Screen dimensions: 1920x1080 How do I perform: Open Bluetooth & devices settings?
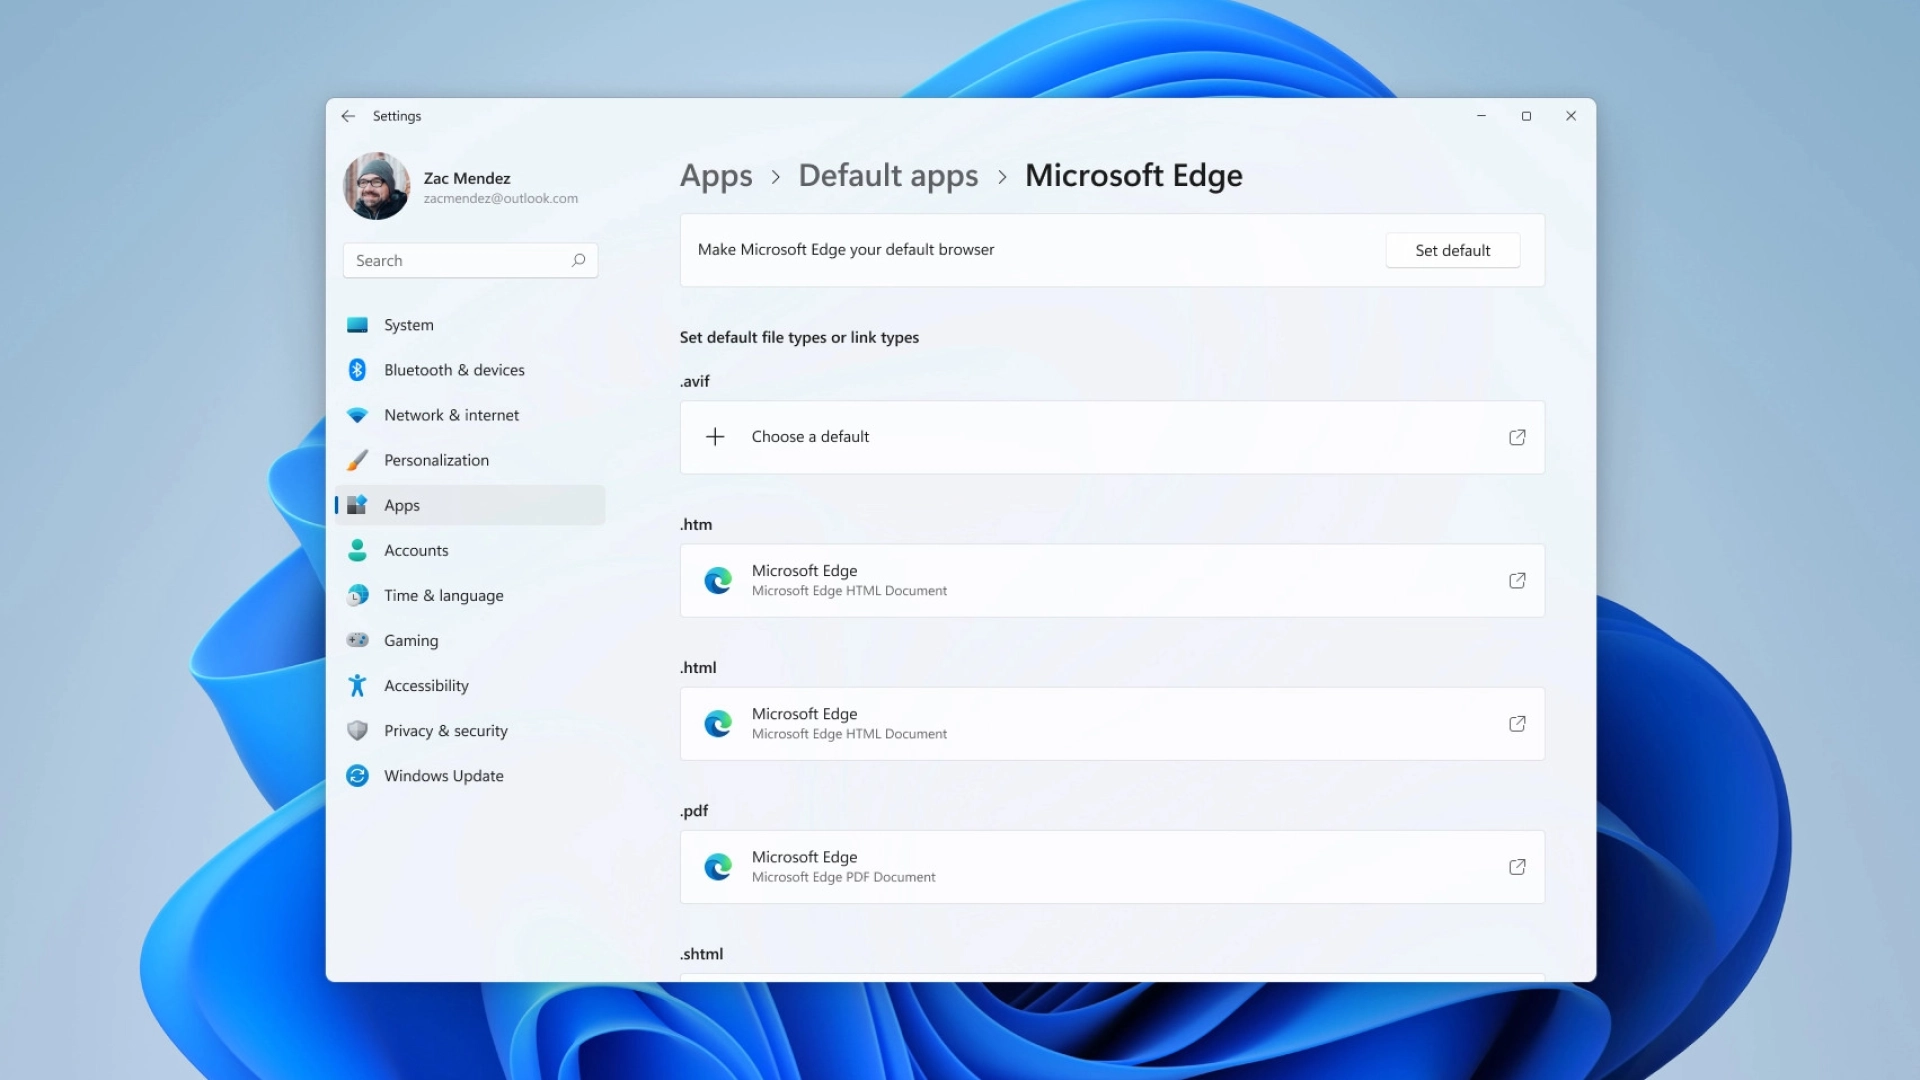[454, 370]
